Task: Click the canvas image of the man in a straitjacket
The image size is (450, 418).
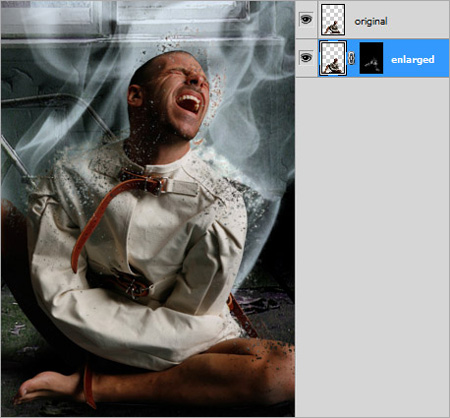Action: coord(148,209)
